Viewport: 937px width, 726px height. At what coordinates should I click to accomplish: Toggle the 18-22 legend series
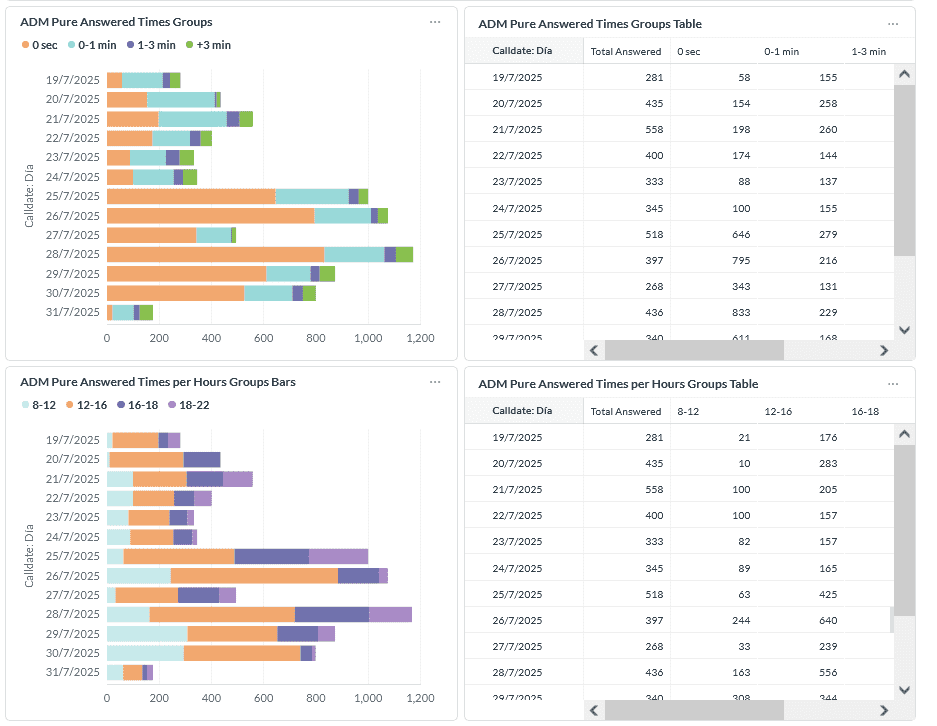(x=189, y=405)
